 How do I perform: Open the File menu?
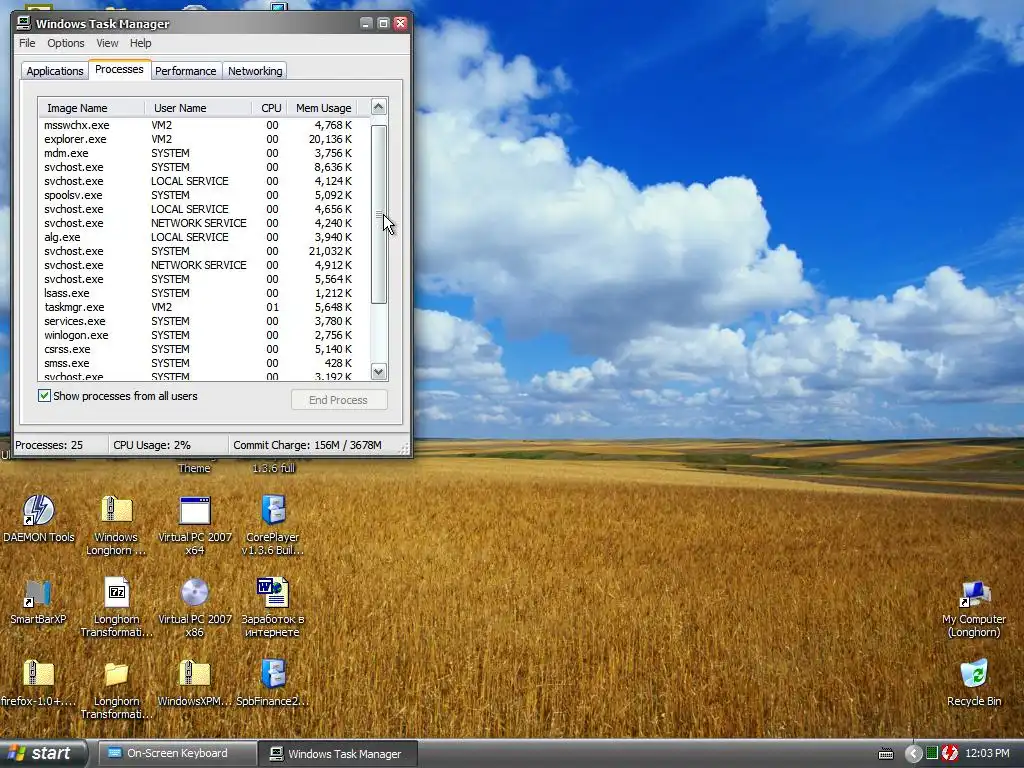click(27, 43)
